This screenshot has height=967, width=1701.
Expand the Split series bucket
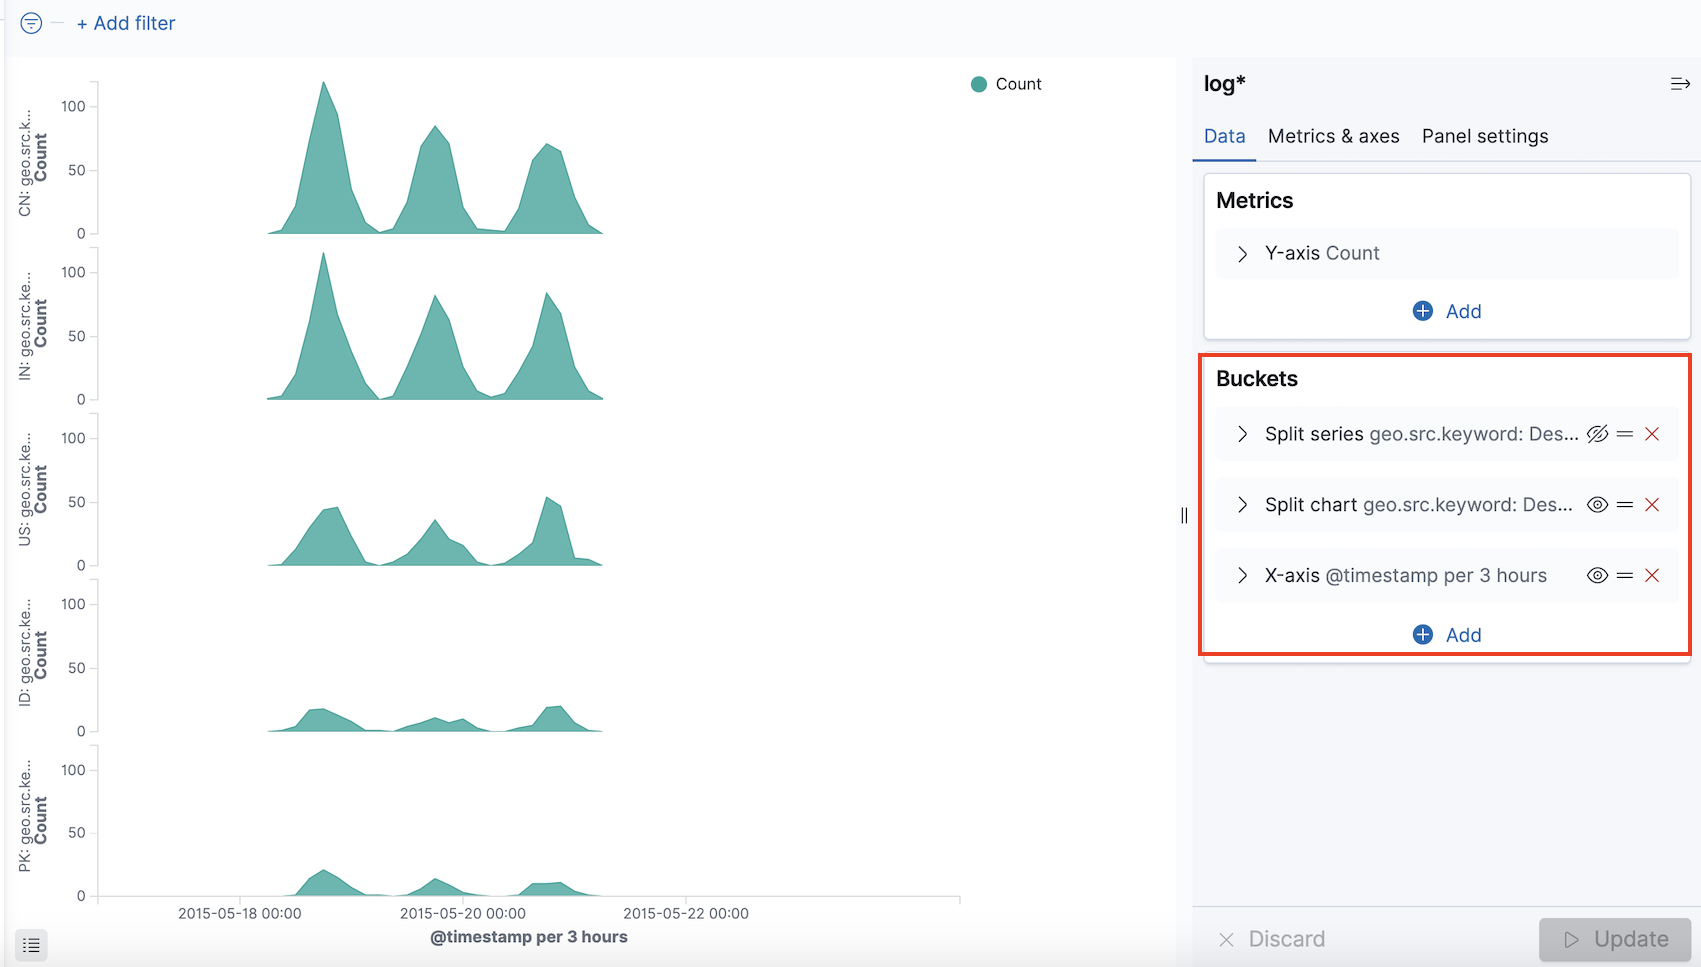[1242, 434]
